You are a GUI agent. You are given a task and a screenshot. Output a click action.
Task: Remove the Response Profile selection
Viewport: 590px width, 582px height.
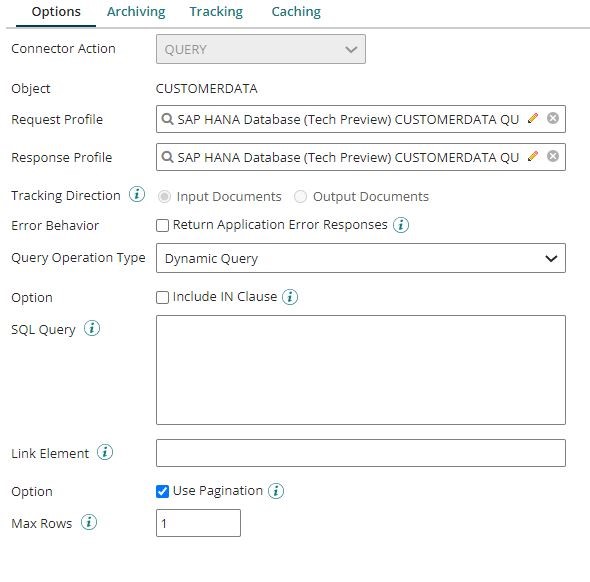pos(552,156)
